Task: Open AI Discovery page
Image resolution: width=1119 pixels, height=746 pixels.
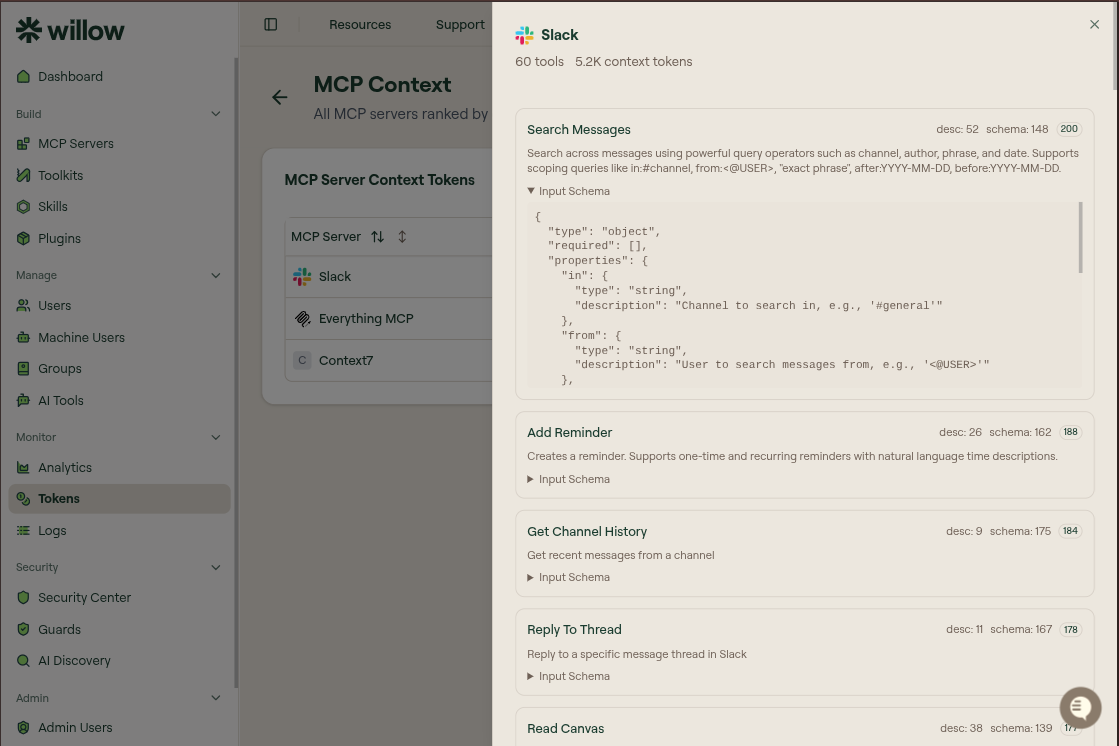Action: point(74,660)
